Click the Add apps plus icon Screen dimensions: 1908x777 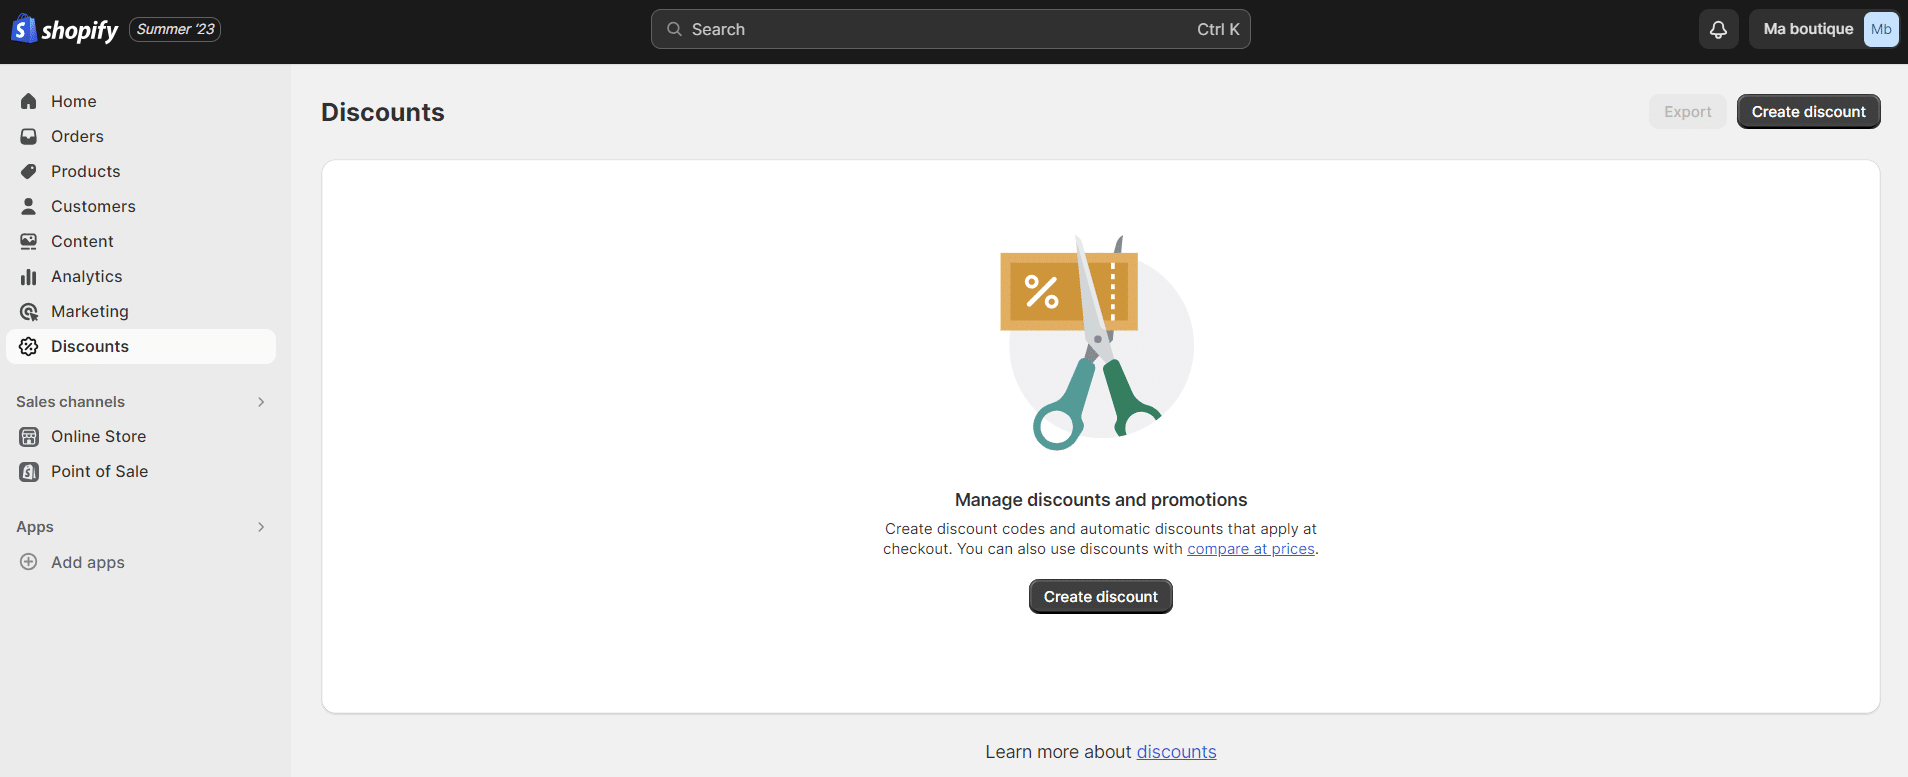click(29, 562)
